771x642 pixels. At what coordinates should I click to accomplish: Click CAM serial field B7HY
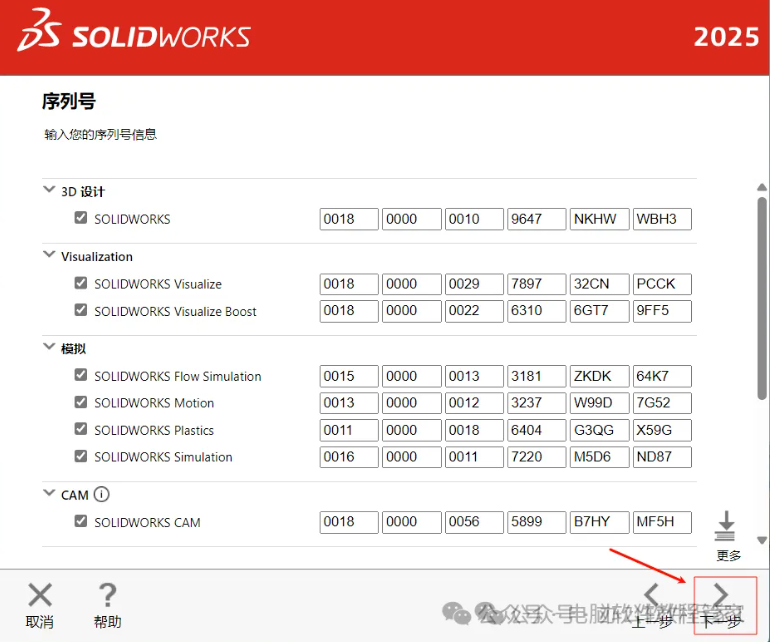coord(599,522)
